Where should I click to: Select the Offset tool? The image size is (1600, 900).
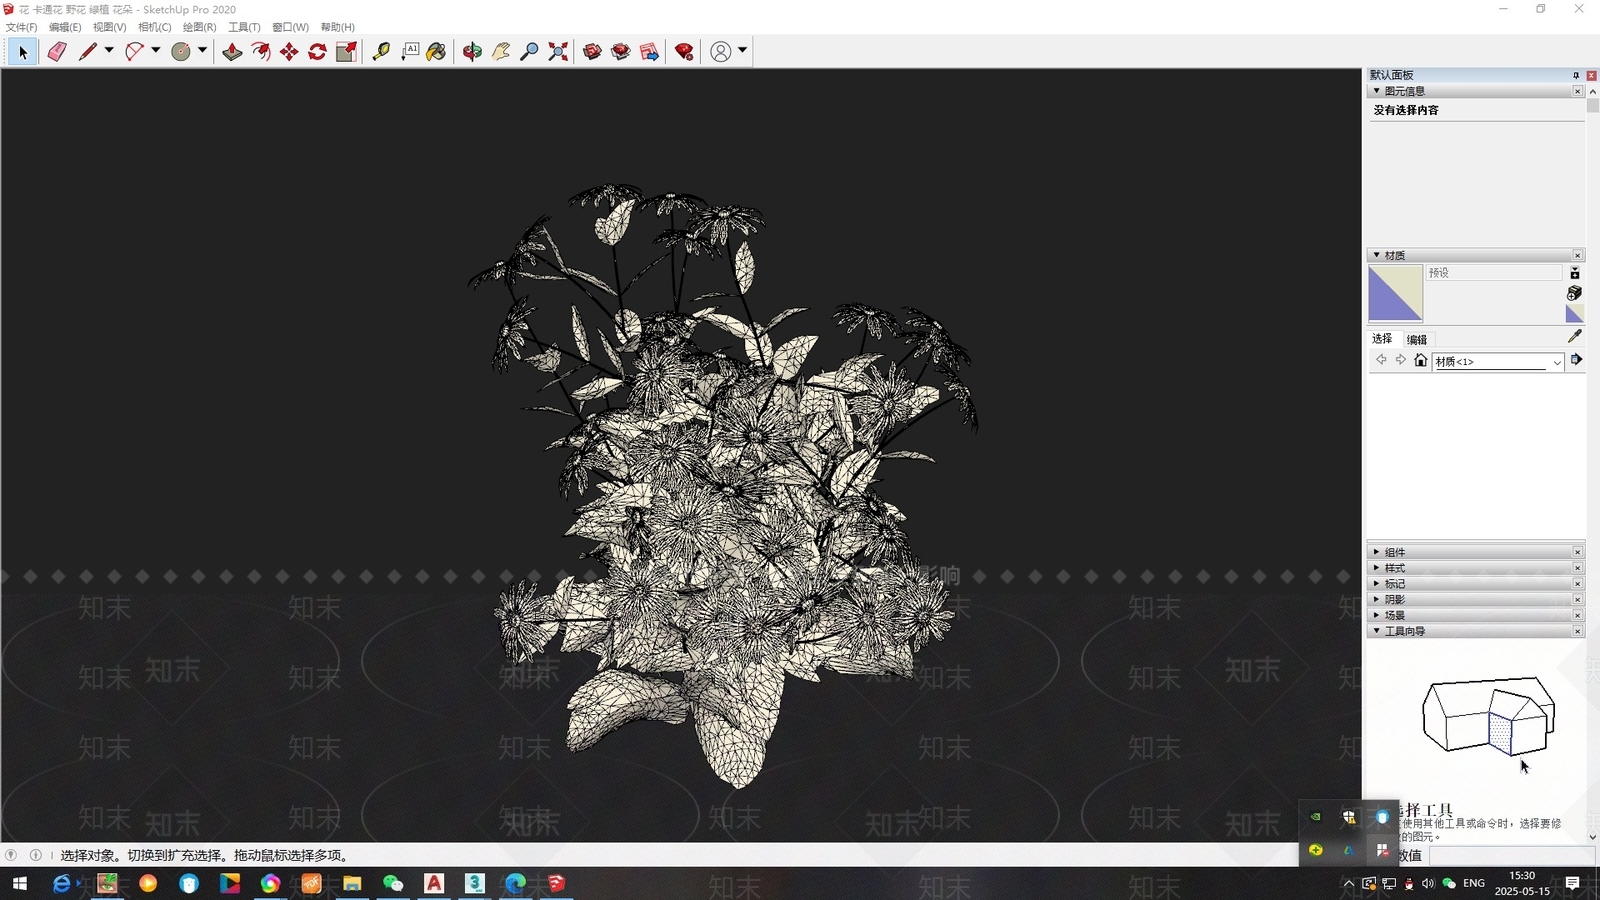point(261,52)
